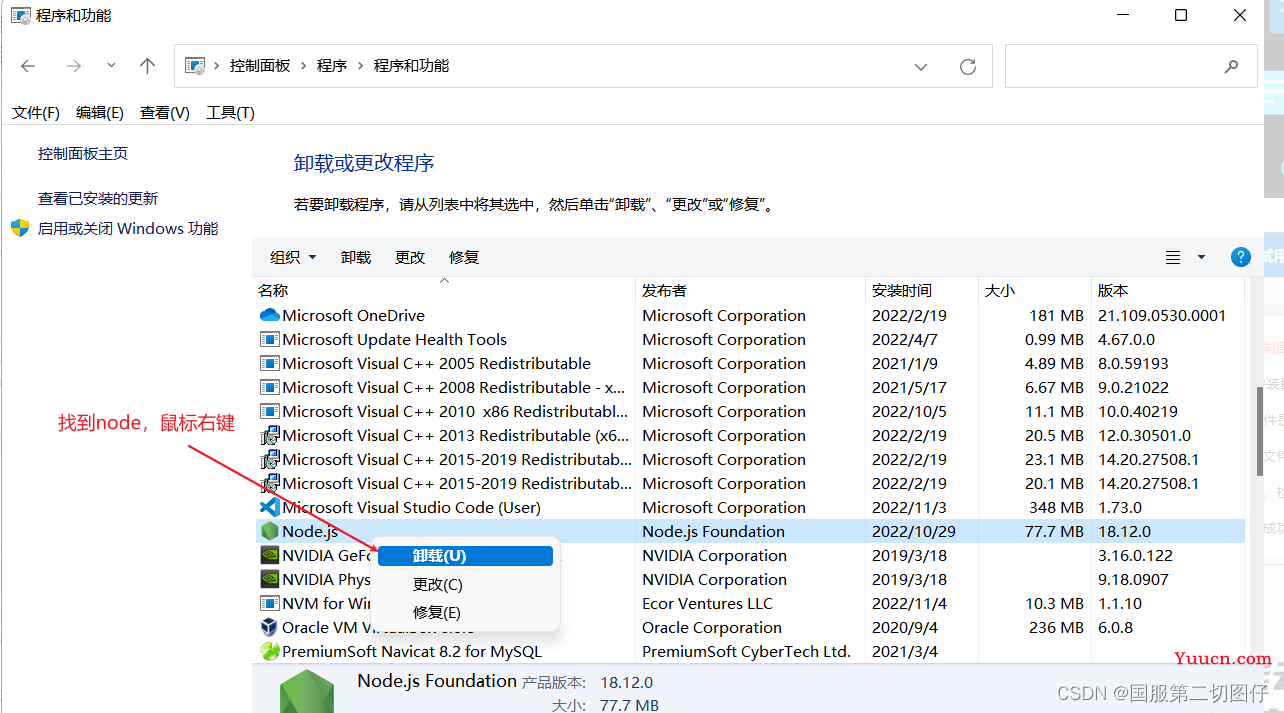This screenshot has width=1284, height=713.
Task: Open the 编辑(E) menu
Action: [100, 113]
